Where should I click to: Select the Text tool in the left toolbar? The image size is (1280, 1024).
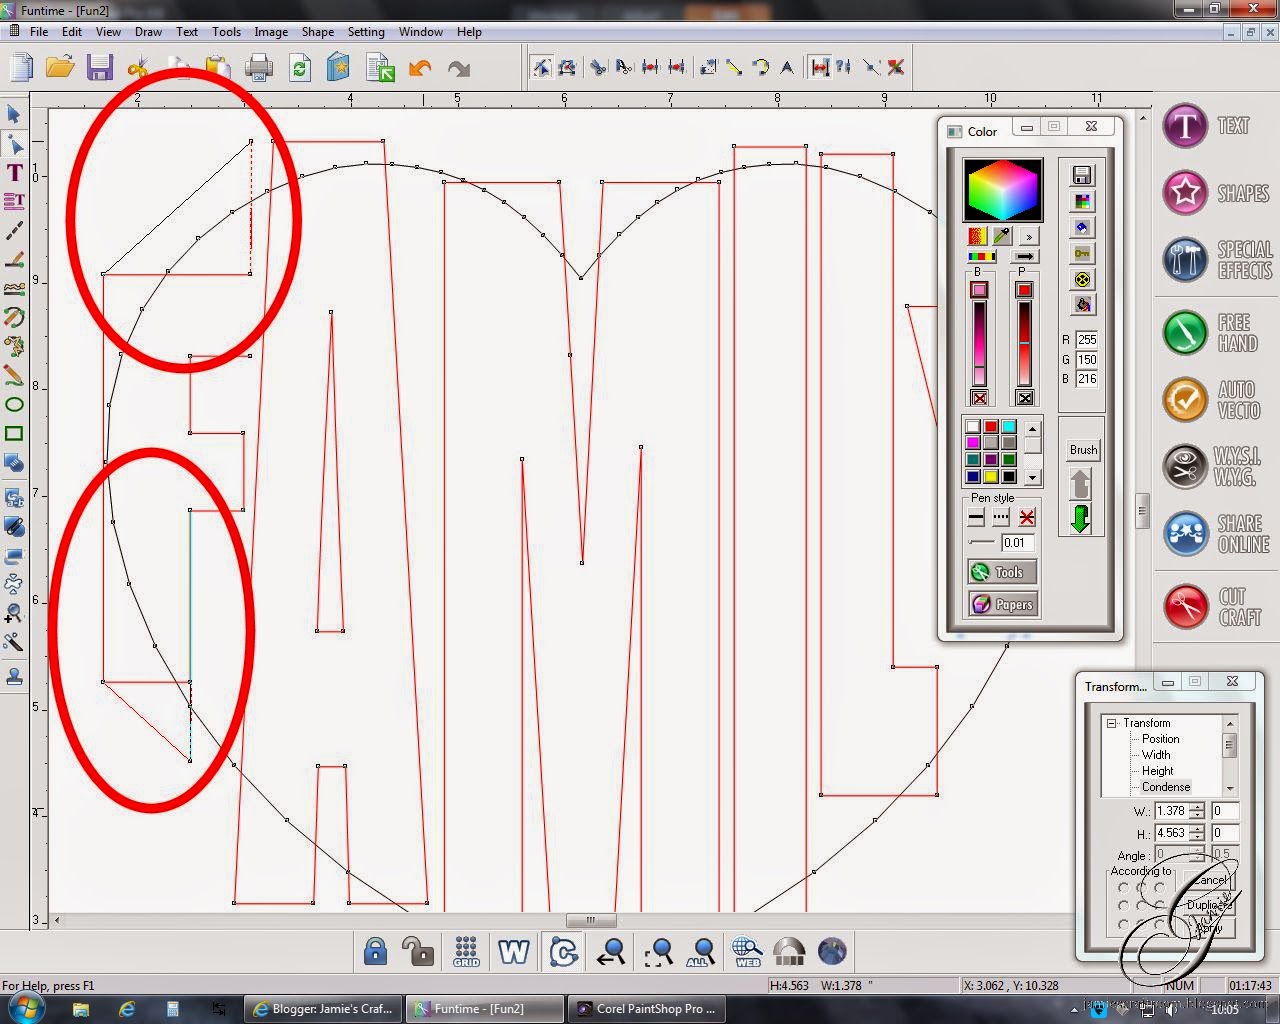tap(14, 173)
